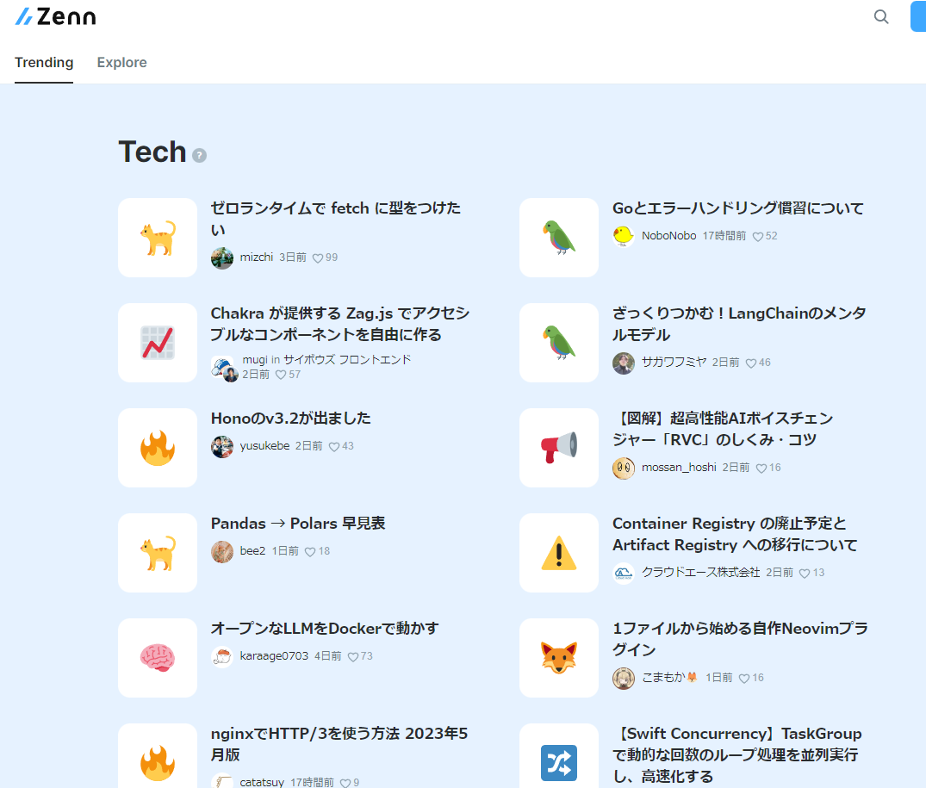
Task: Click the heart icon showing 73 likes
Action: pyautogui.click(x=353, y=657)
